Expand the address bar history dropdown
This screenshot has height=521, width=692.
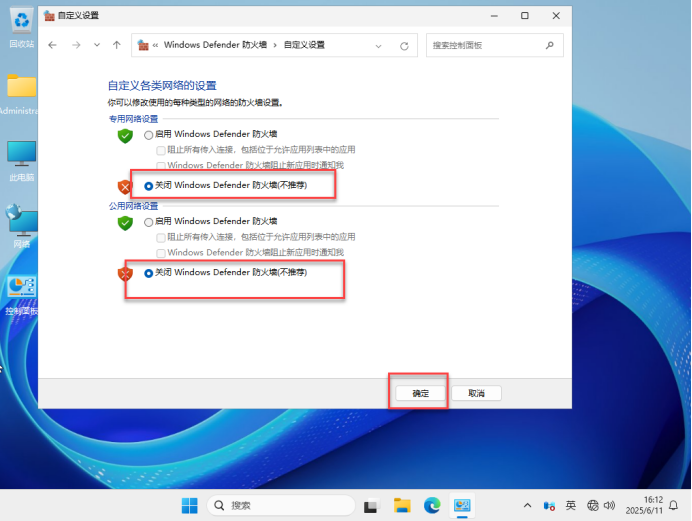point(379,45)
